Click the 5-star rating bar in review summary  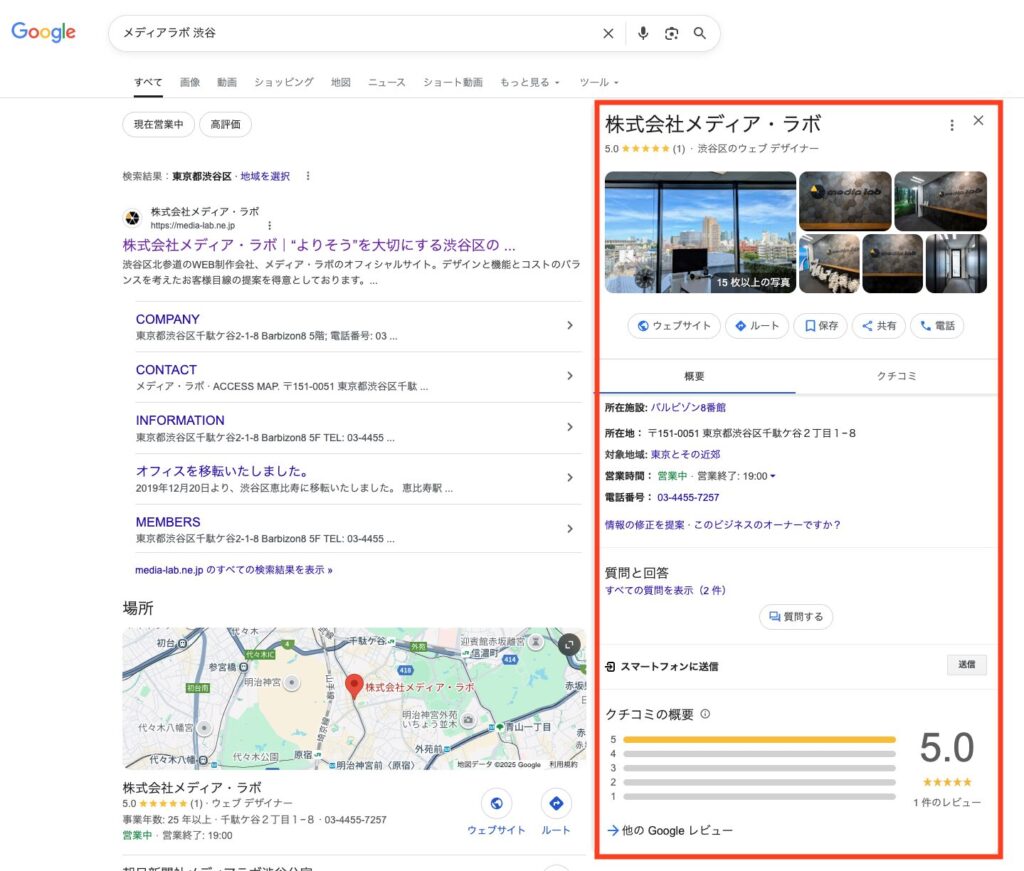tap(758, 740)
